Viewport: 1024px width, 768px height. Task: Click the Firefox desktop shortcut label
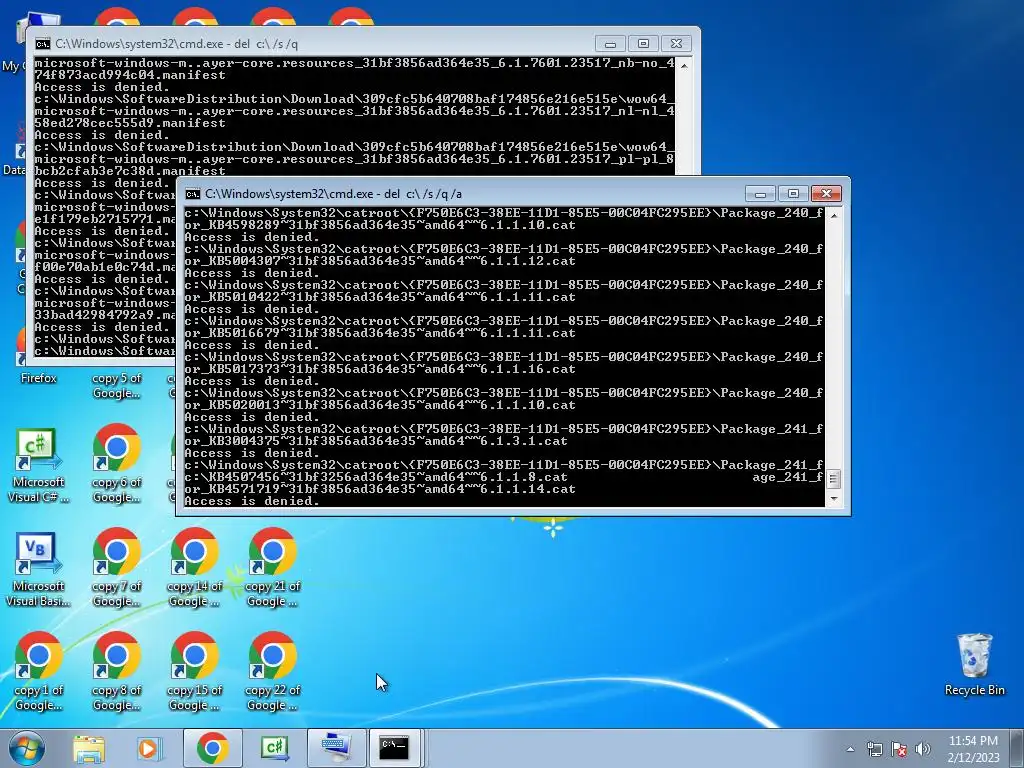[39, 377]
